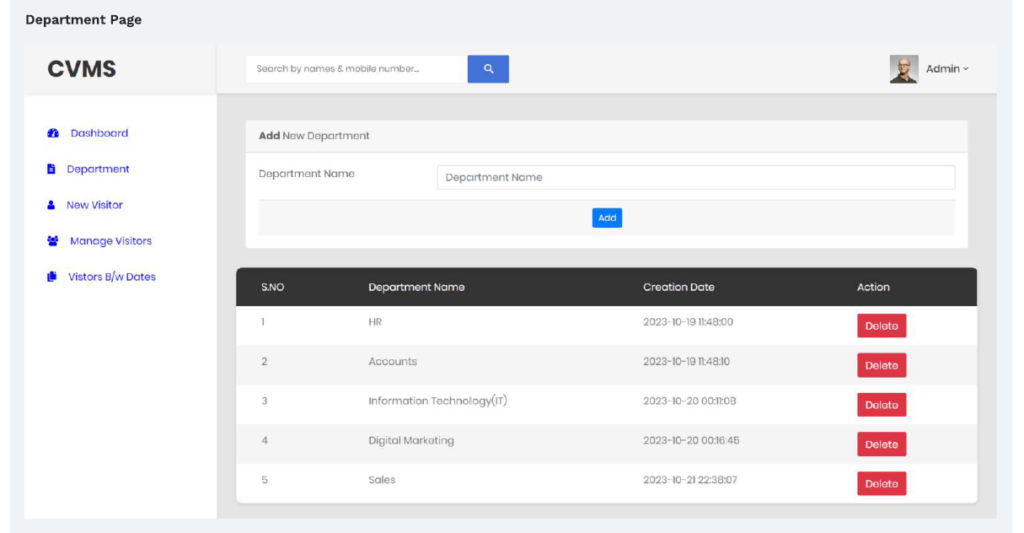Viewport: 1024px width, 533px height.
Task: Click the Add New Department heading
Action: click(x=314, y=136)
